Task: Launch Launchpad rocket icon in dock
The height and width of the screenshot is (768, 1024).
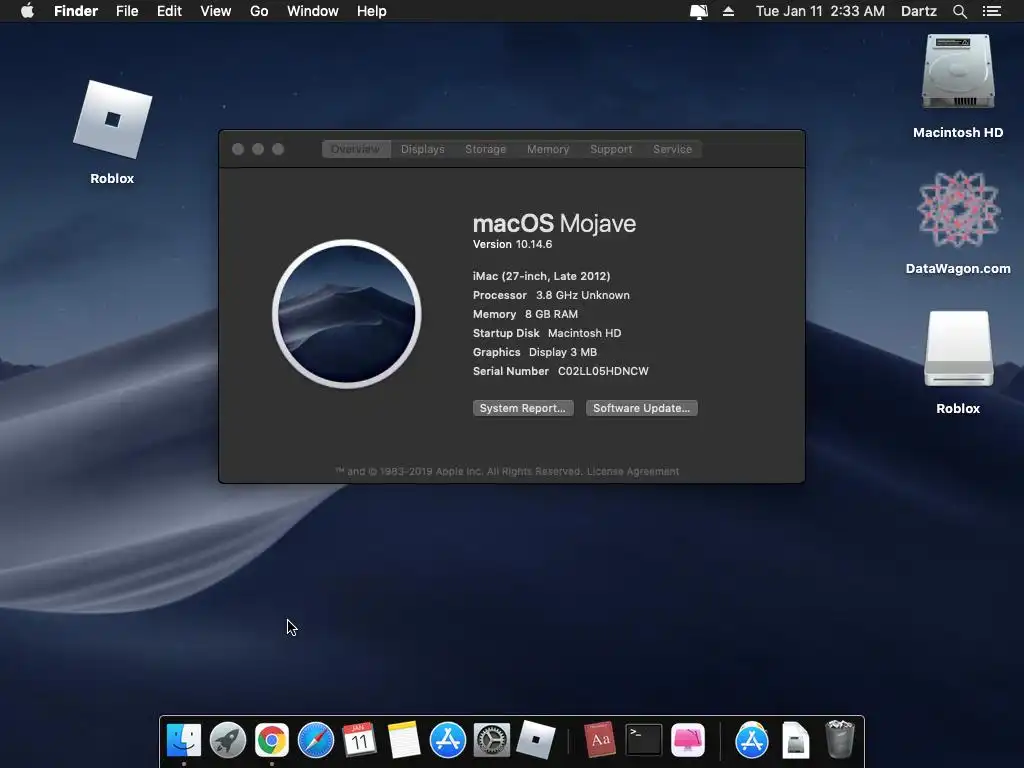Action: [x=228, y=741]
